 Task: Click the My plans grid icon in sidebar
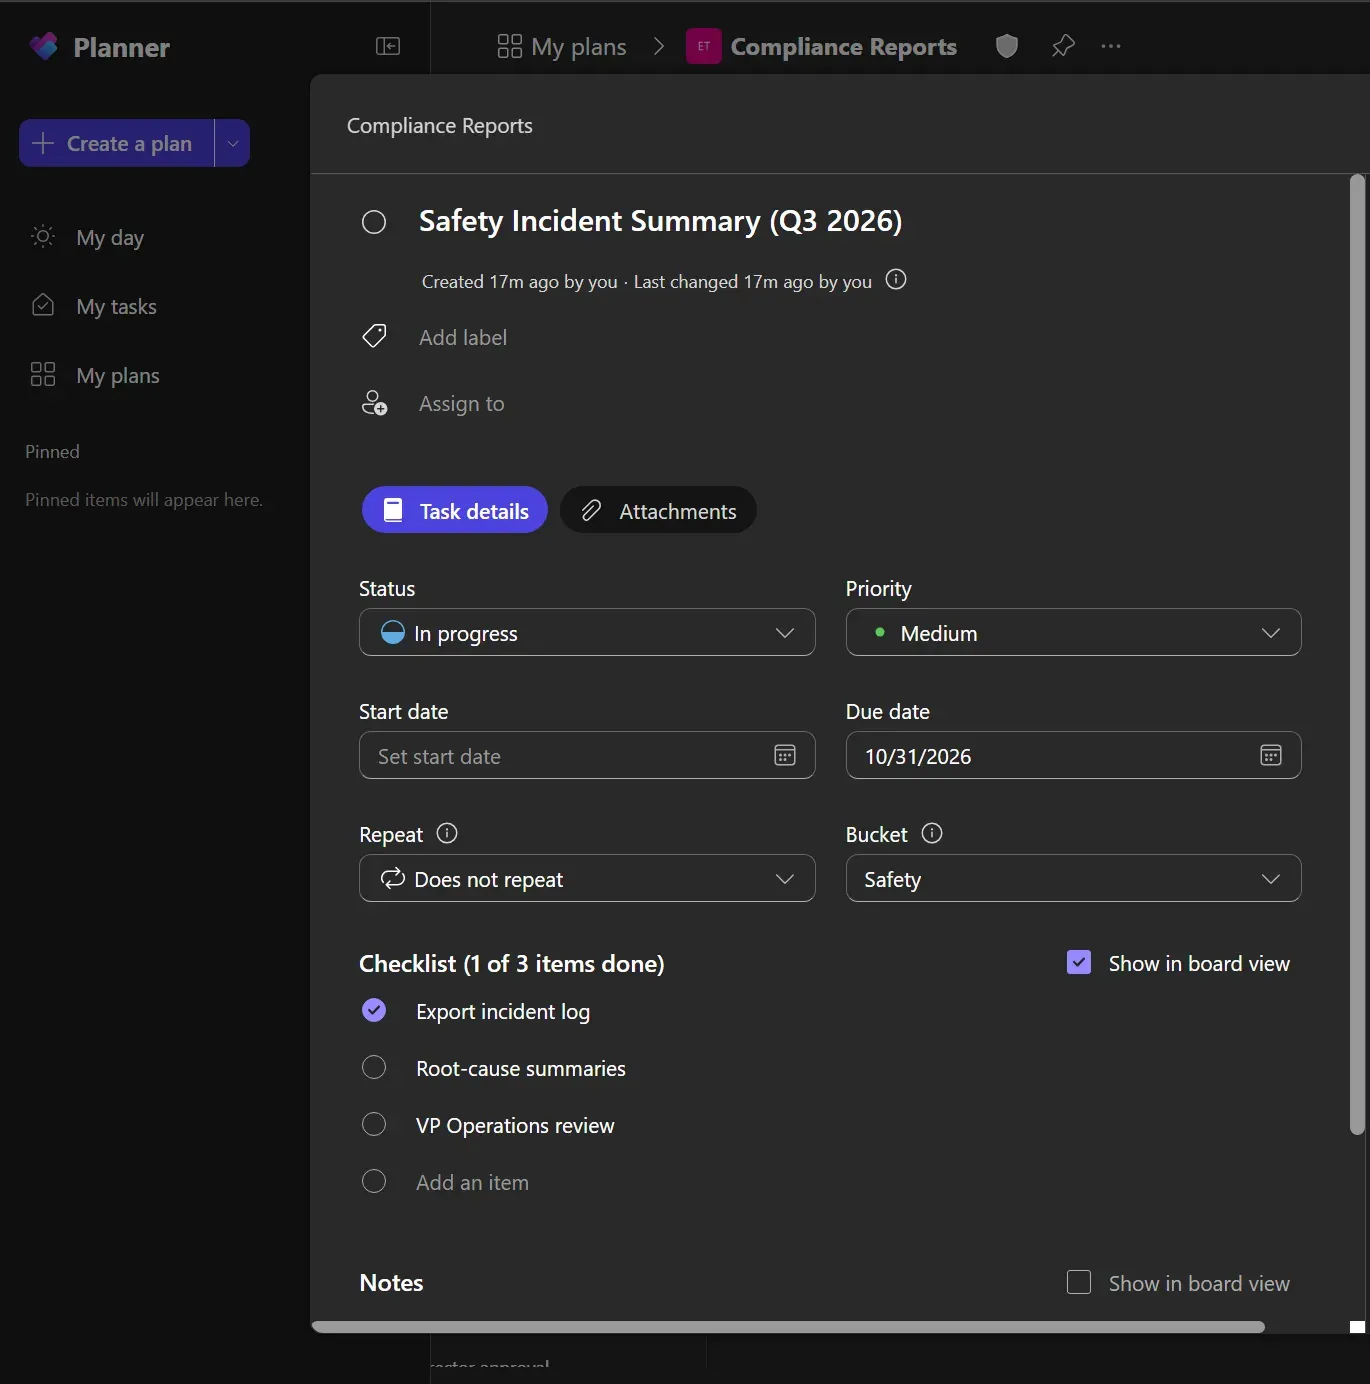(43, 374)
